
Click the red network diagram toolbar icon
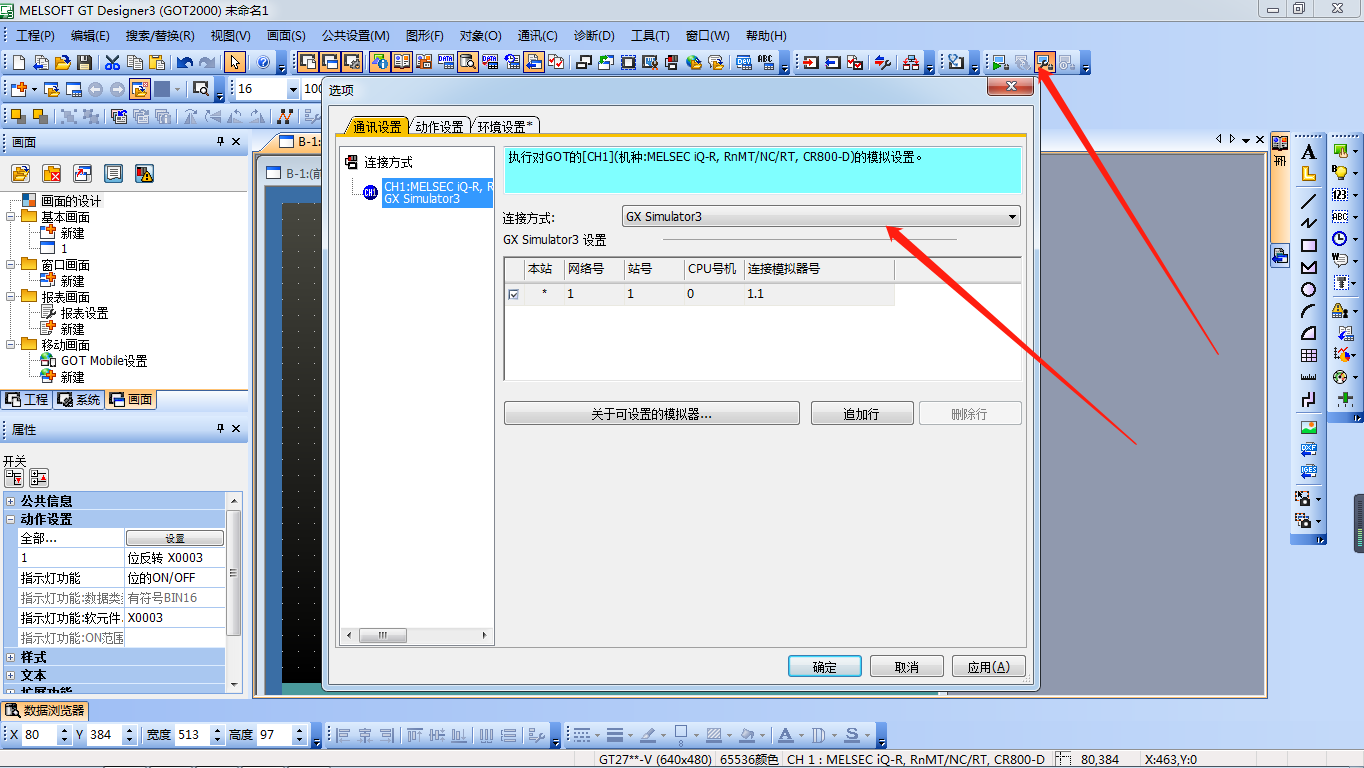coord(910,62)
